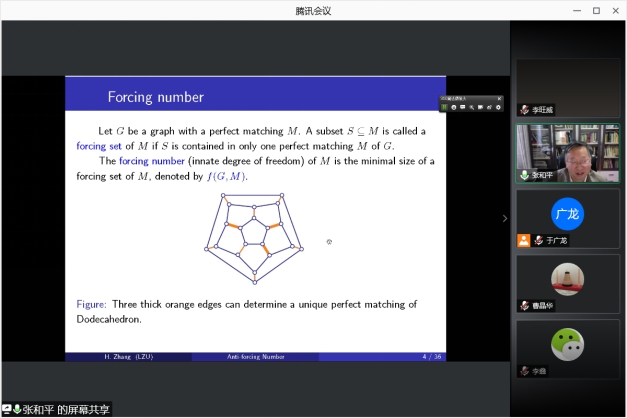Click green microphone icon beside 张和平

pyautogui.click(x=524, y=175)
